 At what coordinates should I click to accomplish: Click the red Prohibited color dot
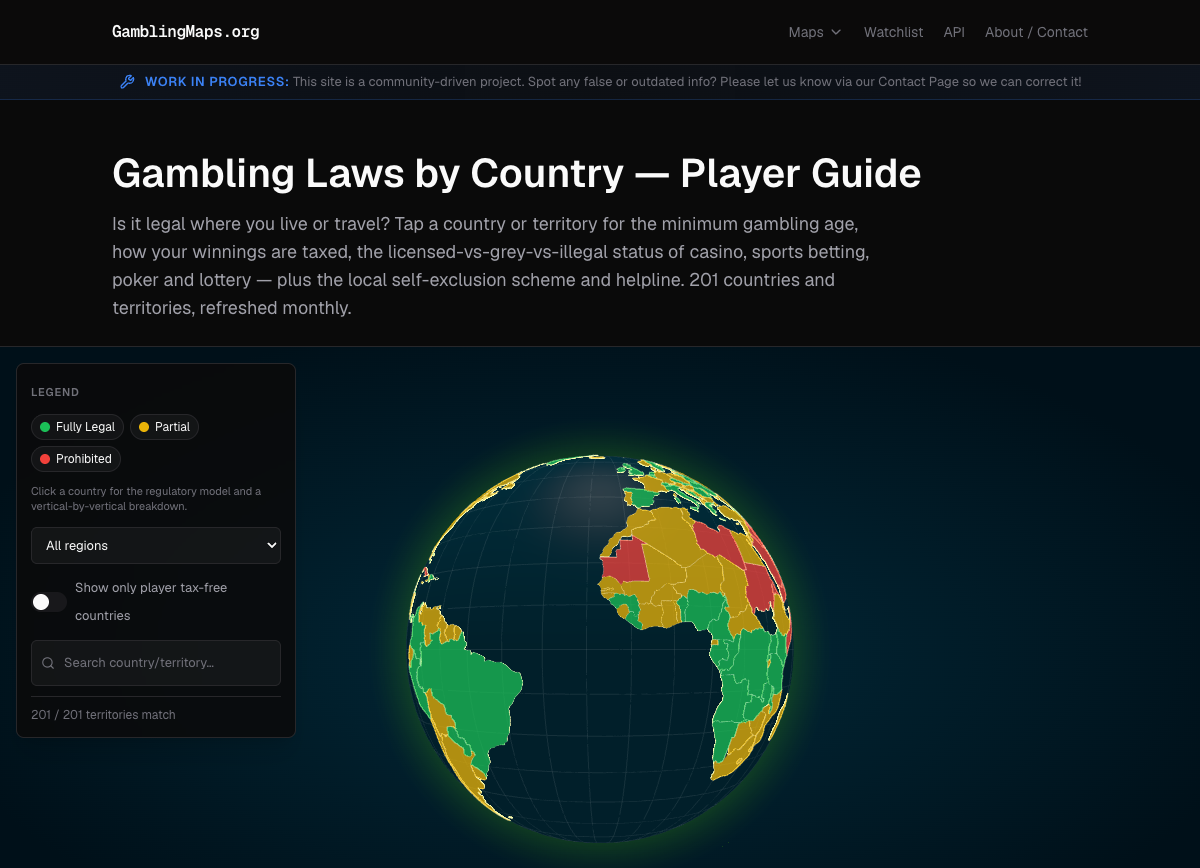pyautogui.click(x=45, y=459)
